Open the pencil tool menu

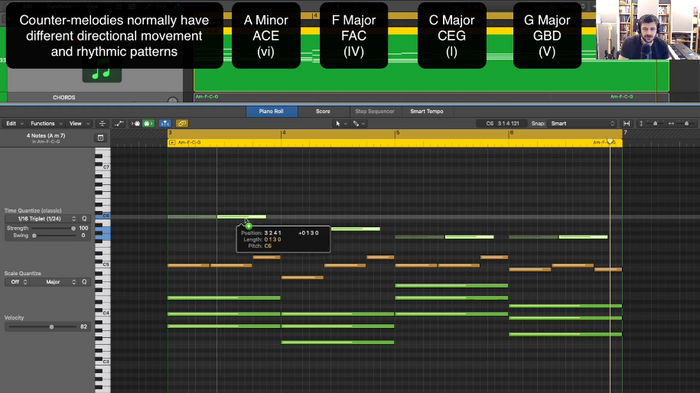(358, 123)
